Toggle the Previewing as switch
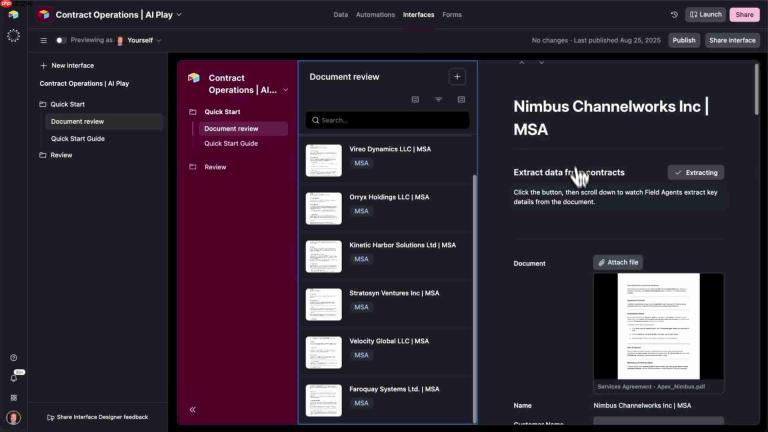The width and height of the screenshot is (768, 432). click(61, 40)
